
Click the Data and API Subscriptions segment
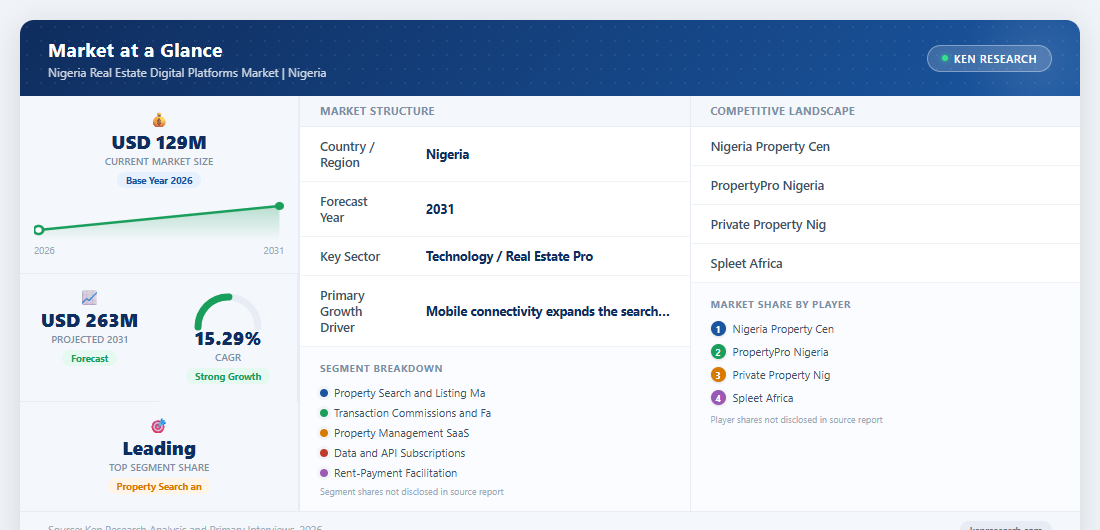[400, 453]
